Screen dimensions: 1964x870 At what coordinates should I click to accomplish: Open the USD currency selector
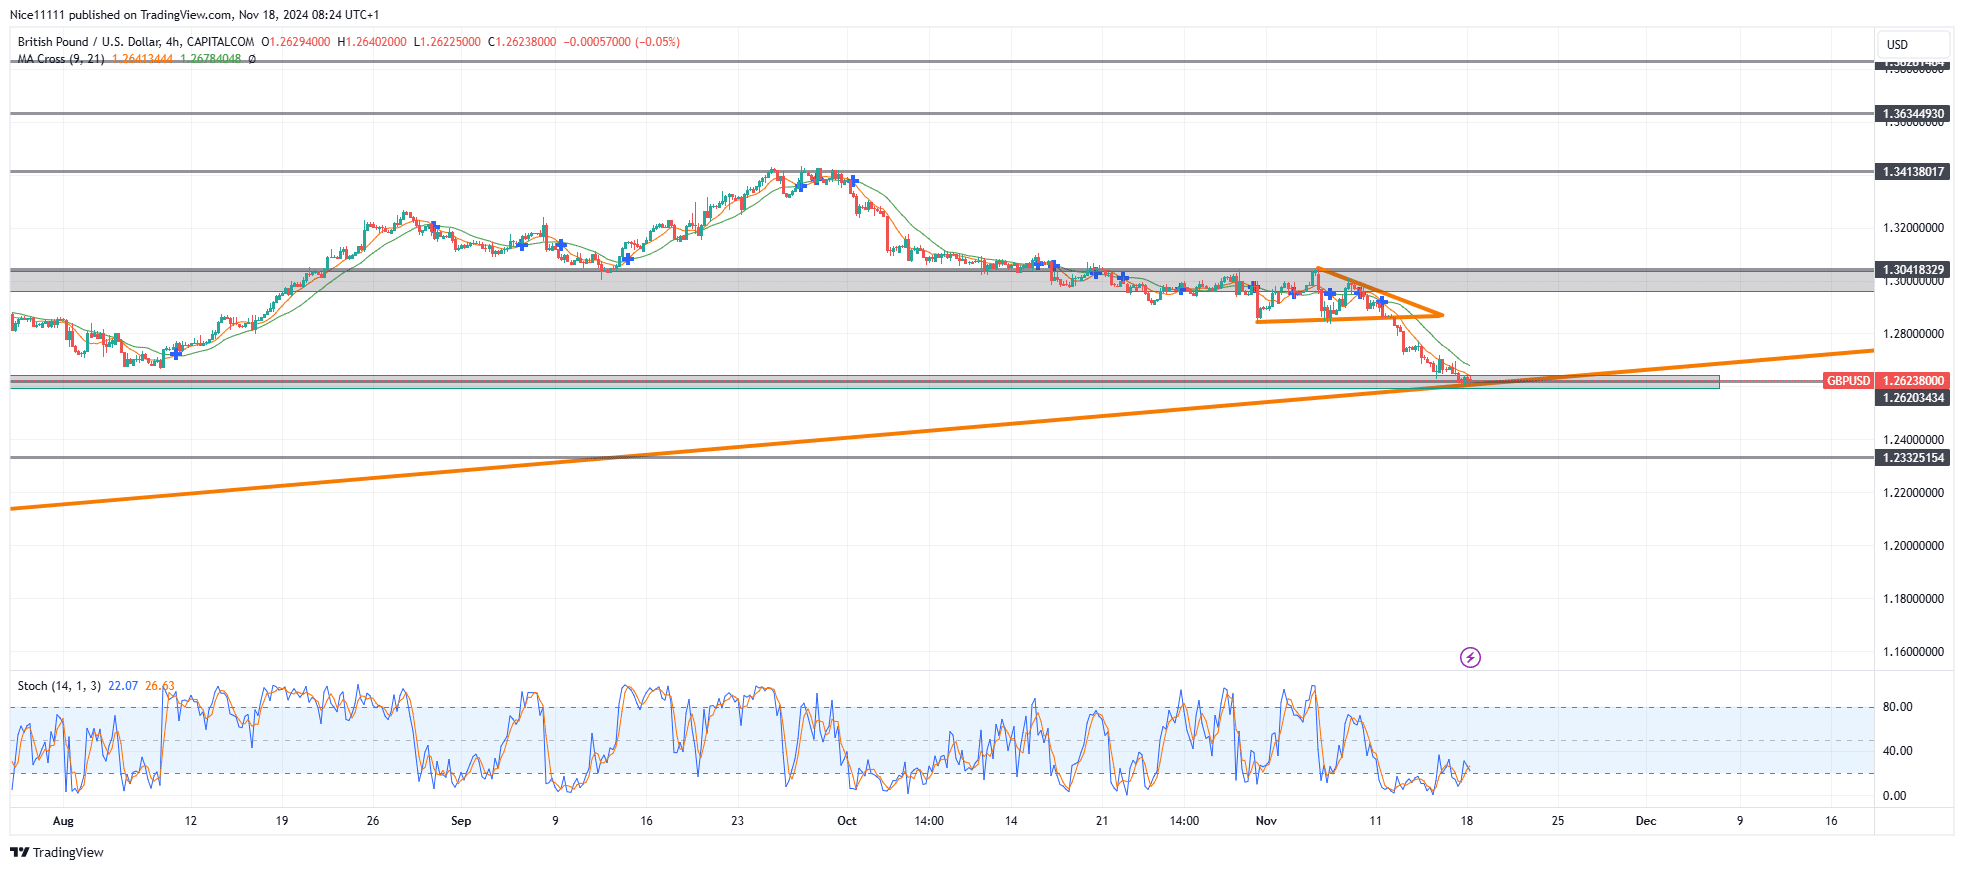point(1913,44)
